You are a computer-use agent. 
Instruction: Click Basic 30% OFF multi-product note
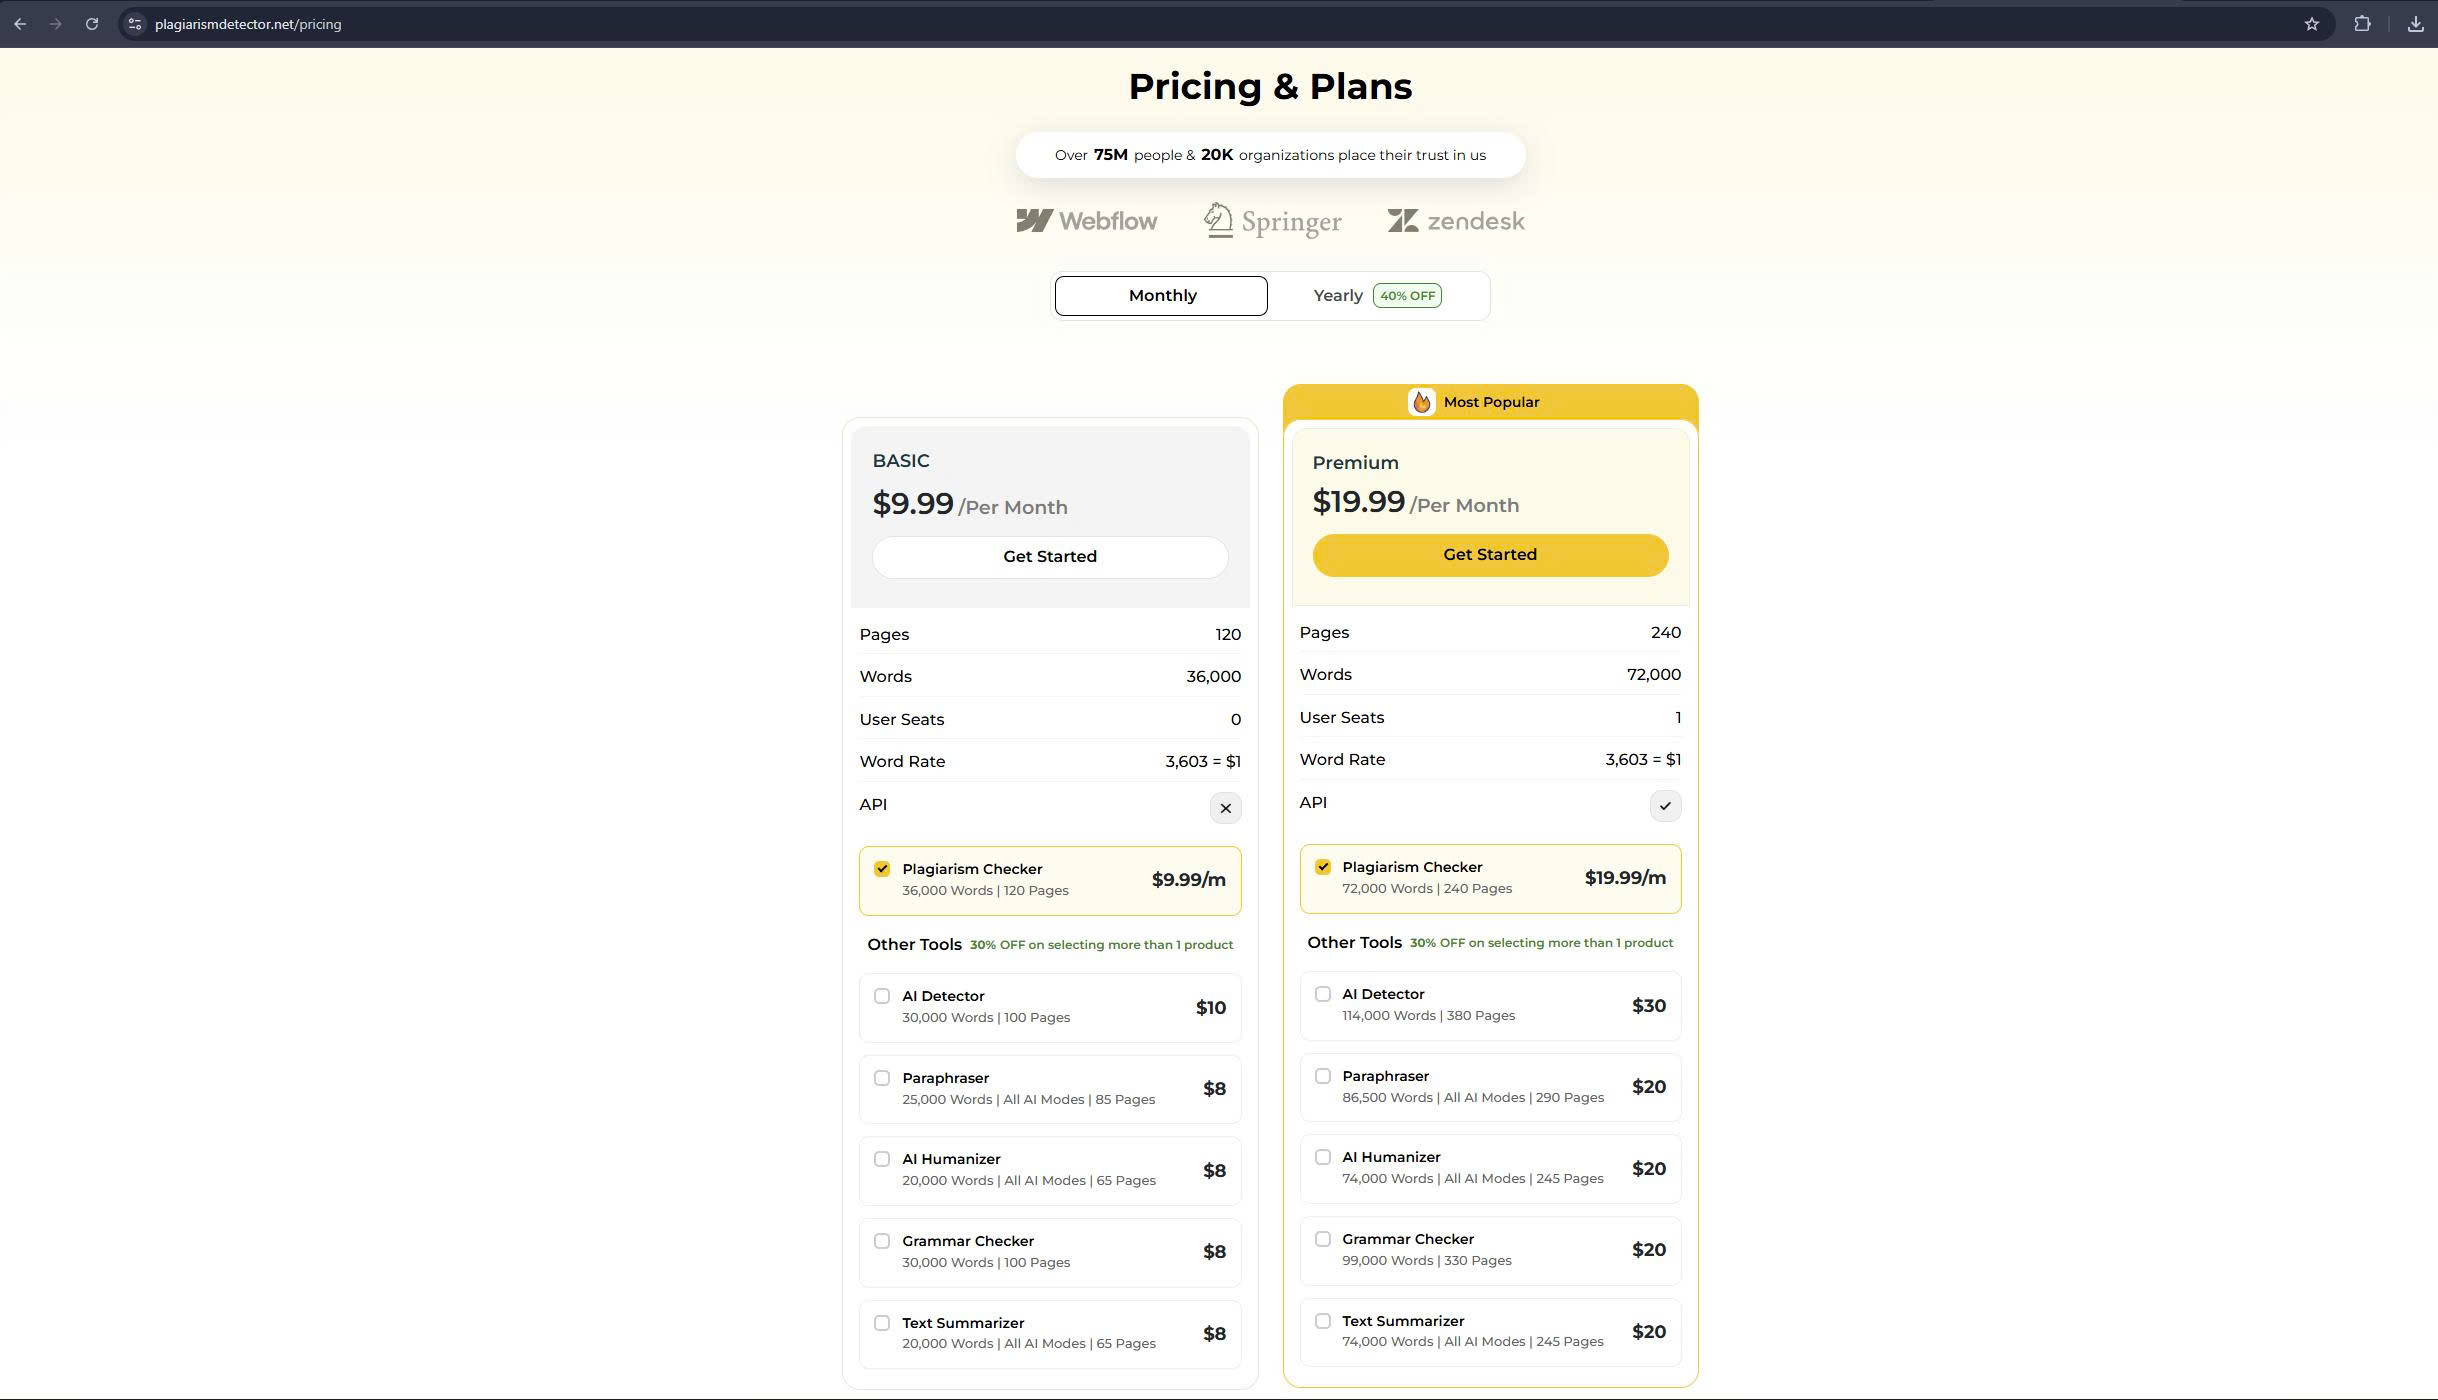click(x=1101, y=945)
